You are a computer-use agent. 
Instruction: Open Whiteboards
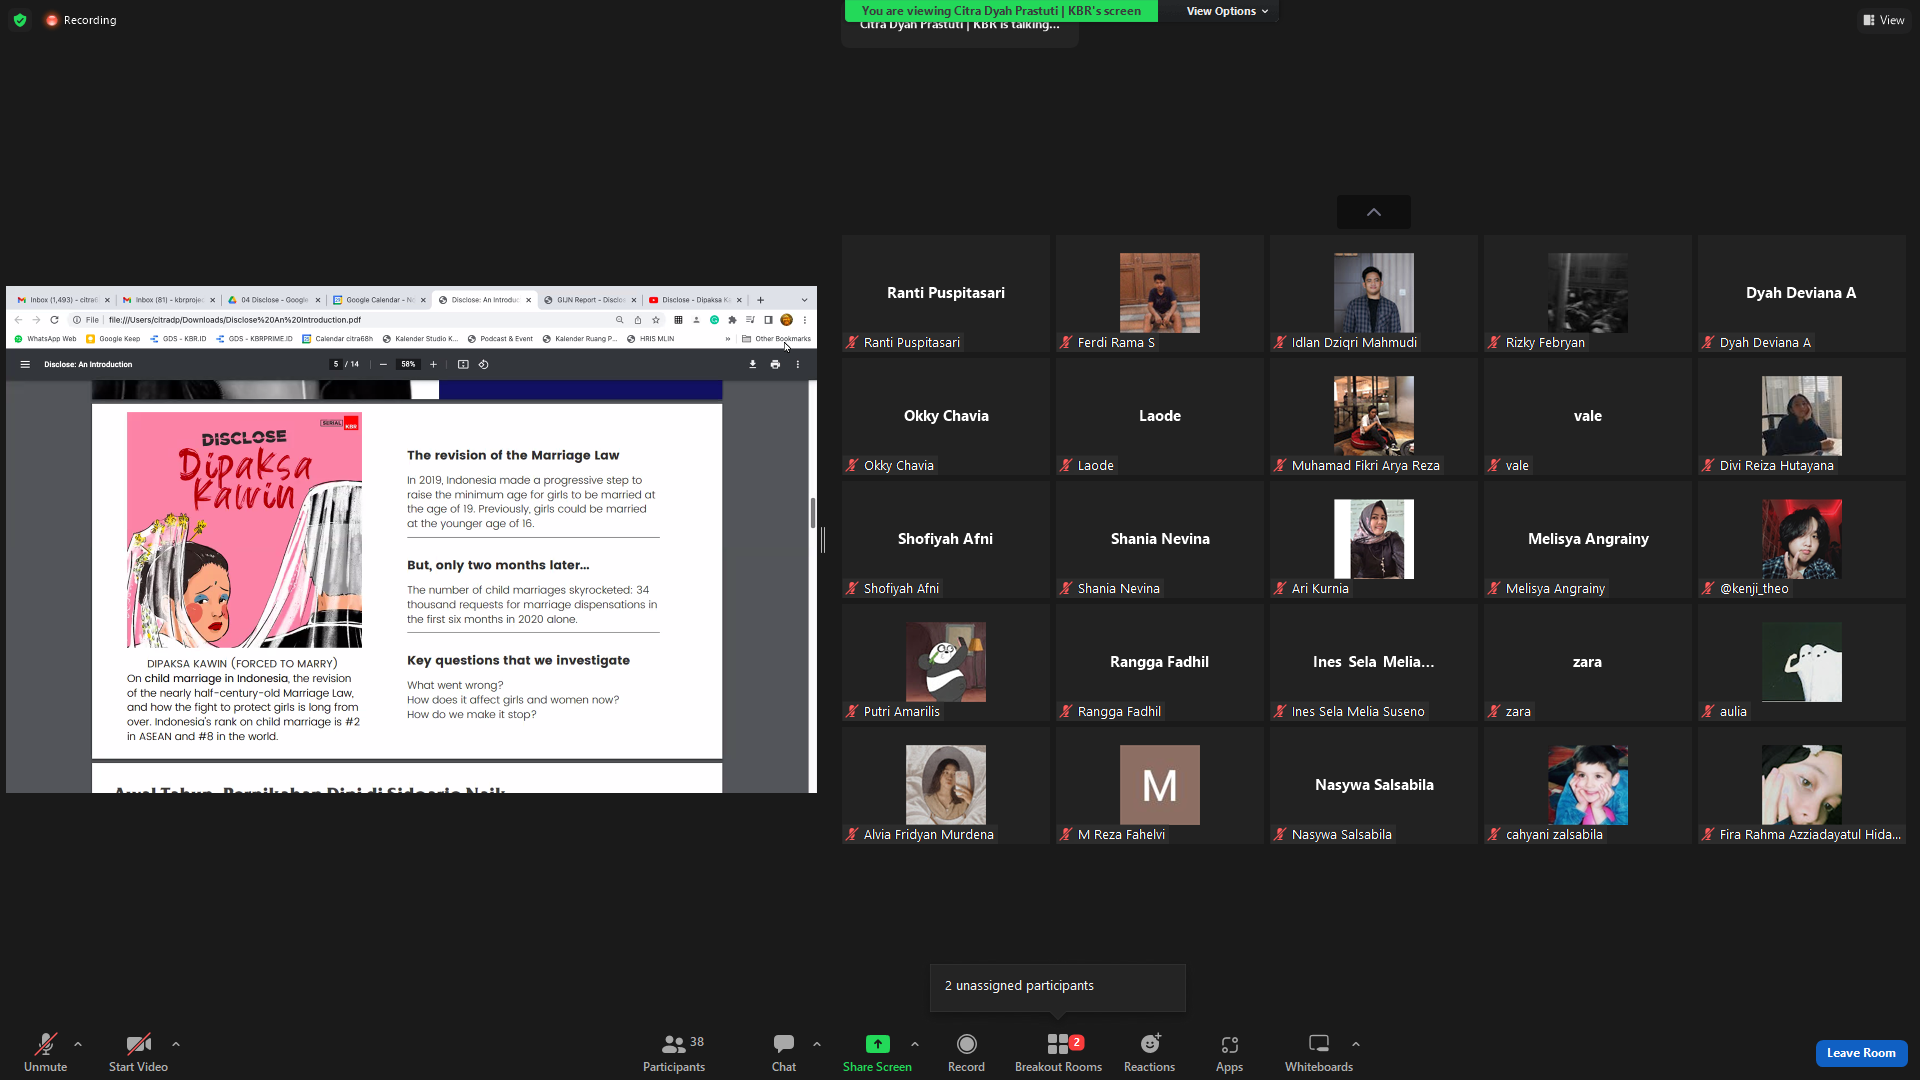[x=1319, y=1053]
